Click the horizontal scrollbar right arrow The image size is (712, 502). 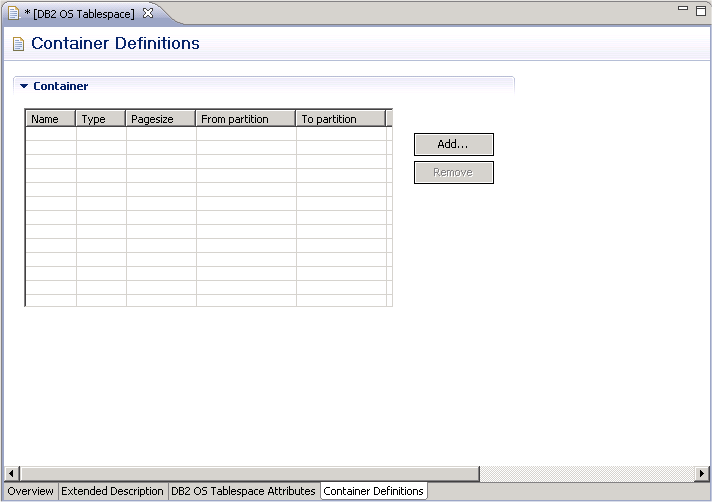pos(702,473)
